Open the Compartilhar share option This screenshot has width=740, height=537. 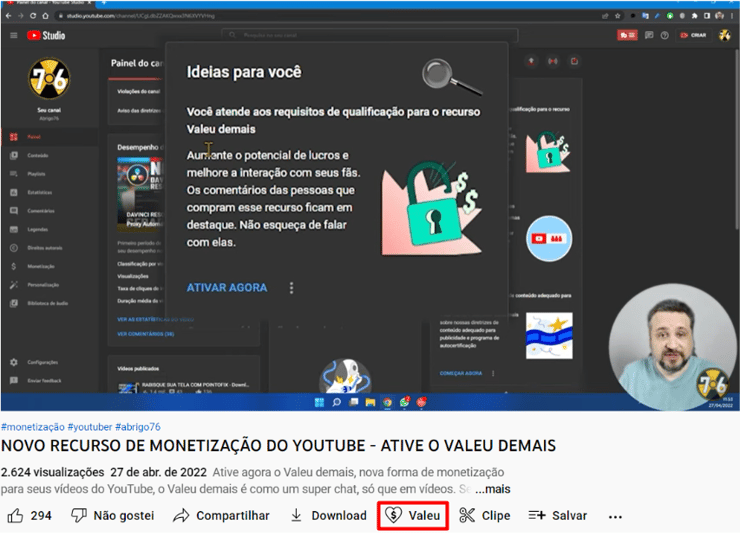tap(221, 516)
